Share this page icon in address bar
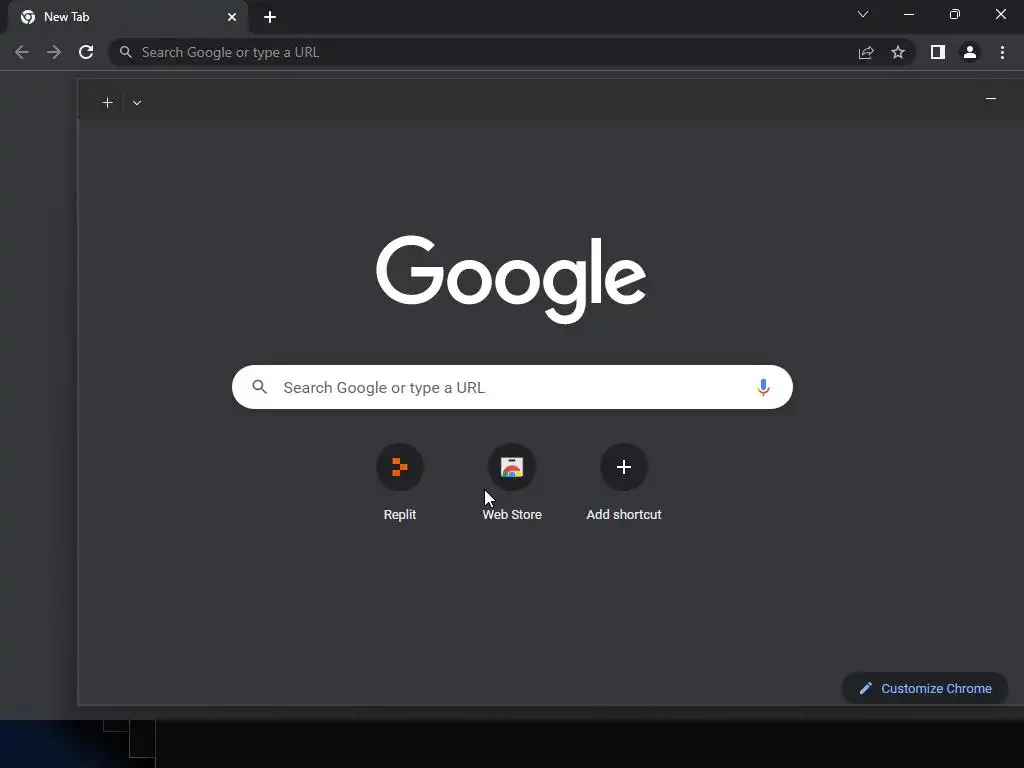The image size is (1024, 768). 866,52
